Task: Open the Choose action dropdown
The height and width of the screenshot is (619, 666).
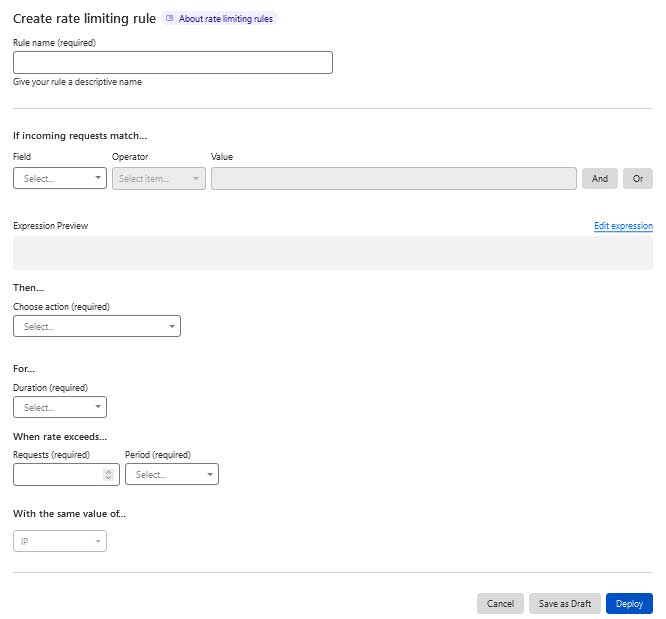Action: pos(97,326)
